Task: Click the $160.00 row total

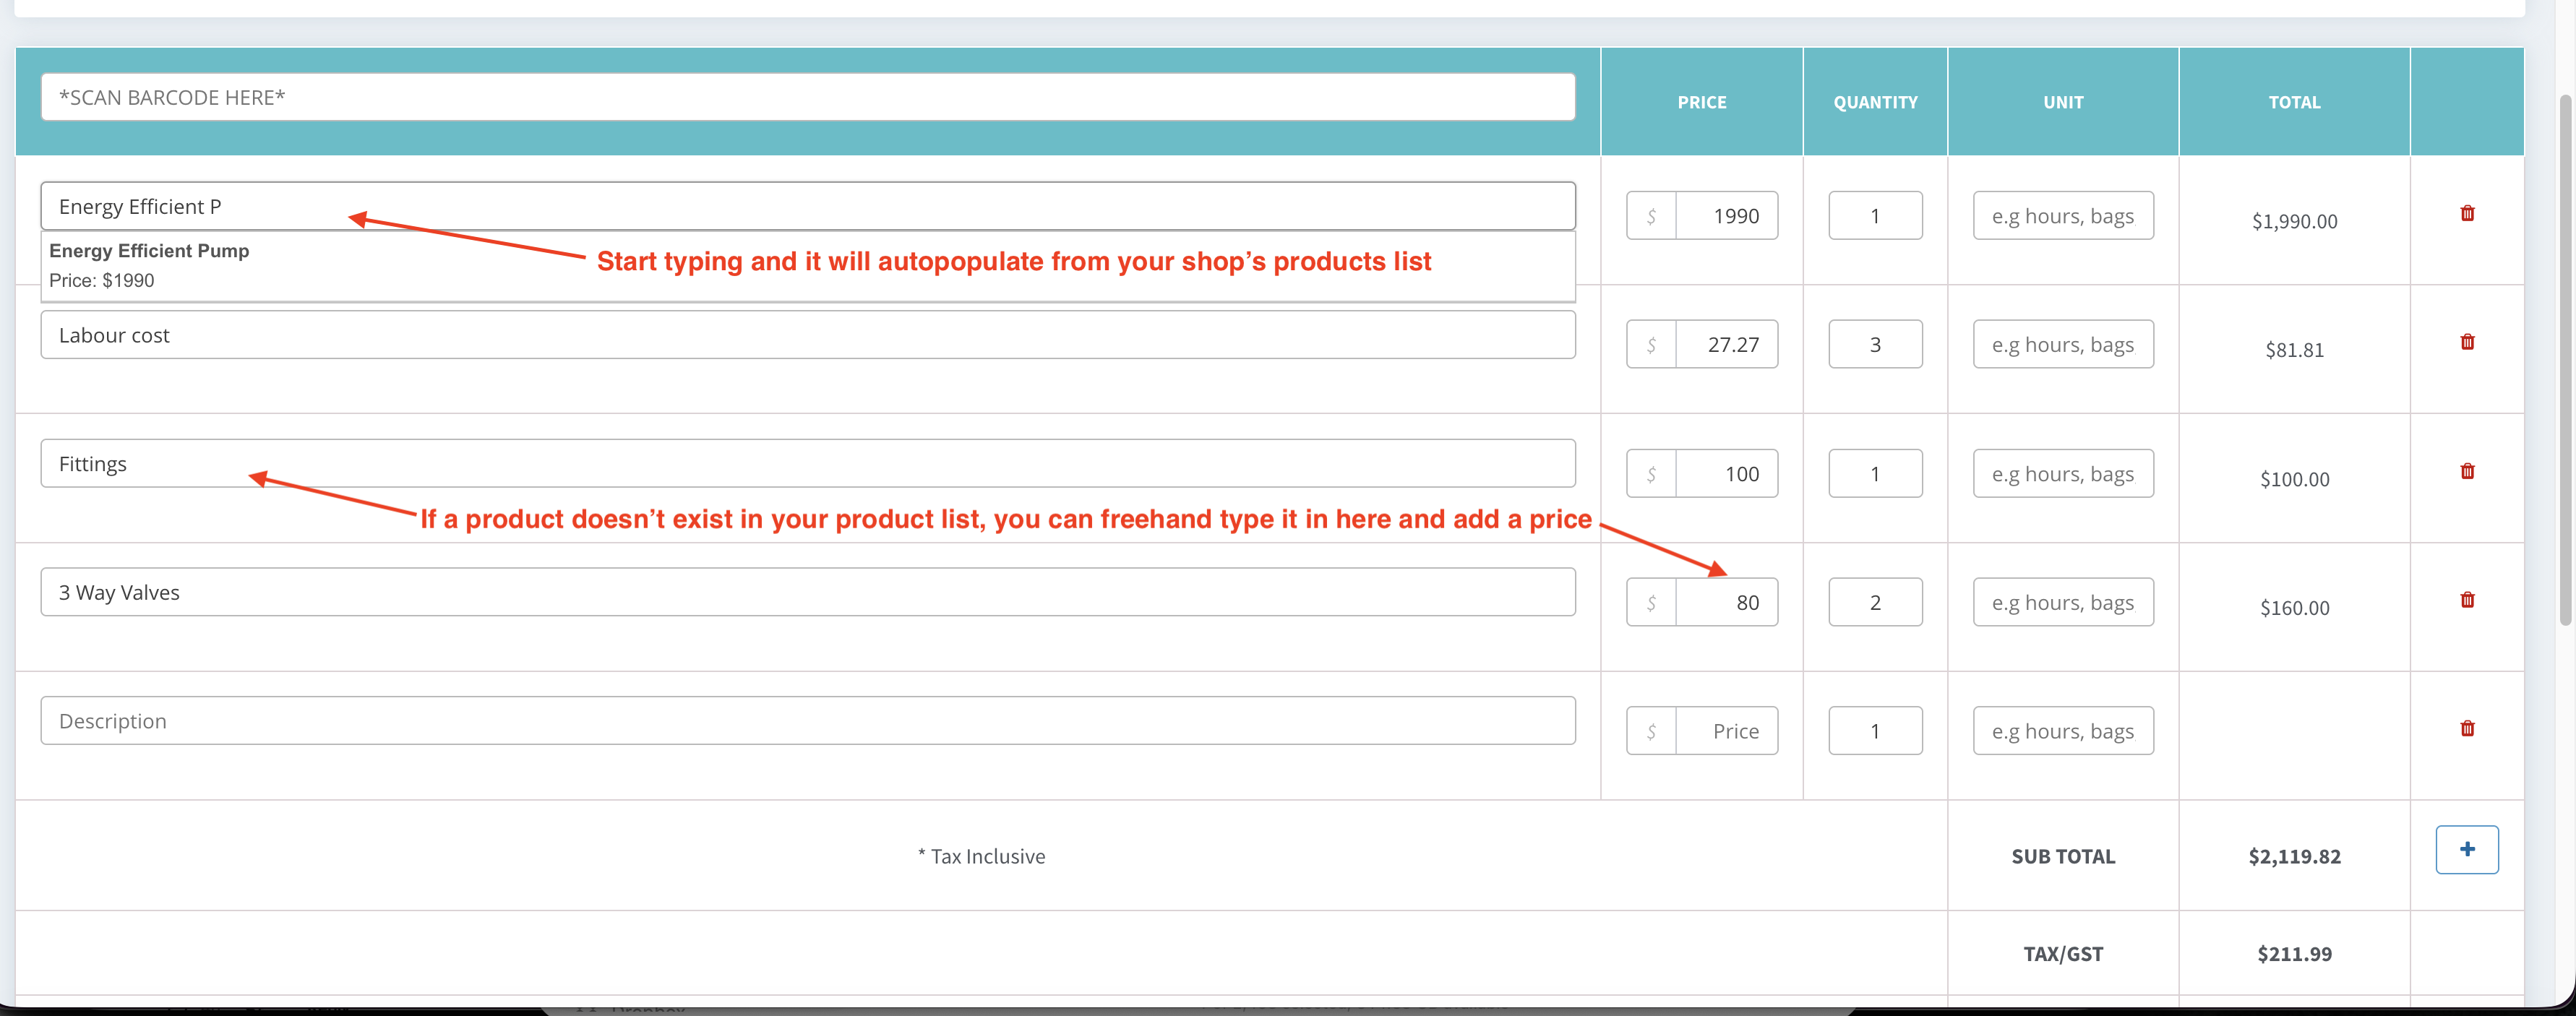Action: (x=2294, y=608)
